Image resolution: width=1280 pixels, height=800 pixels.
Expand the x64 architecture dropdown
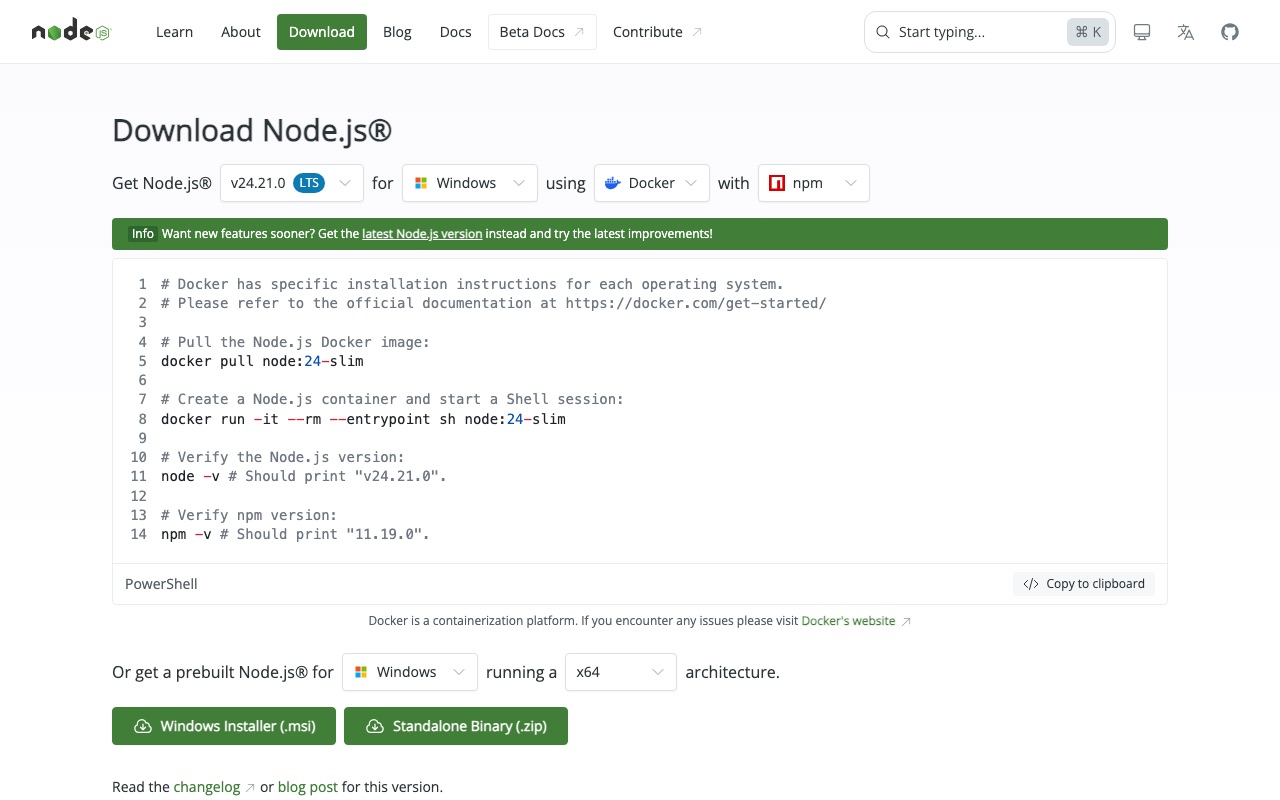click(621, 672)
